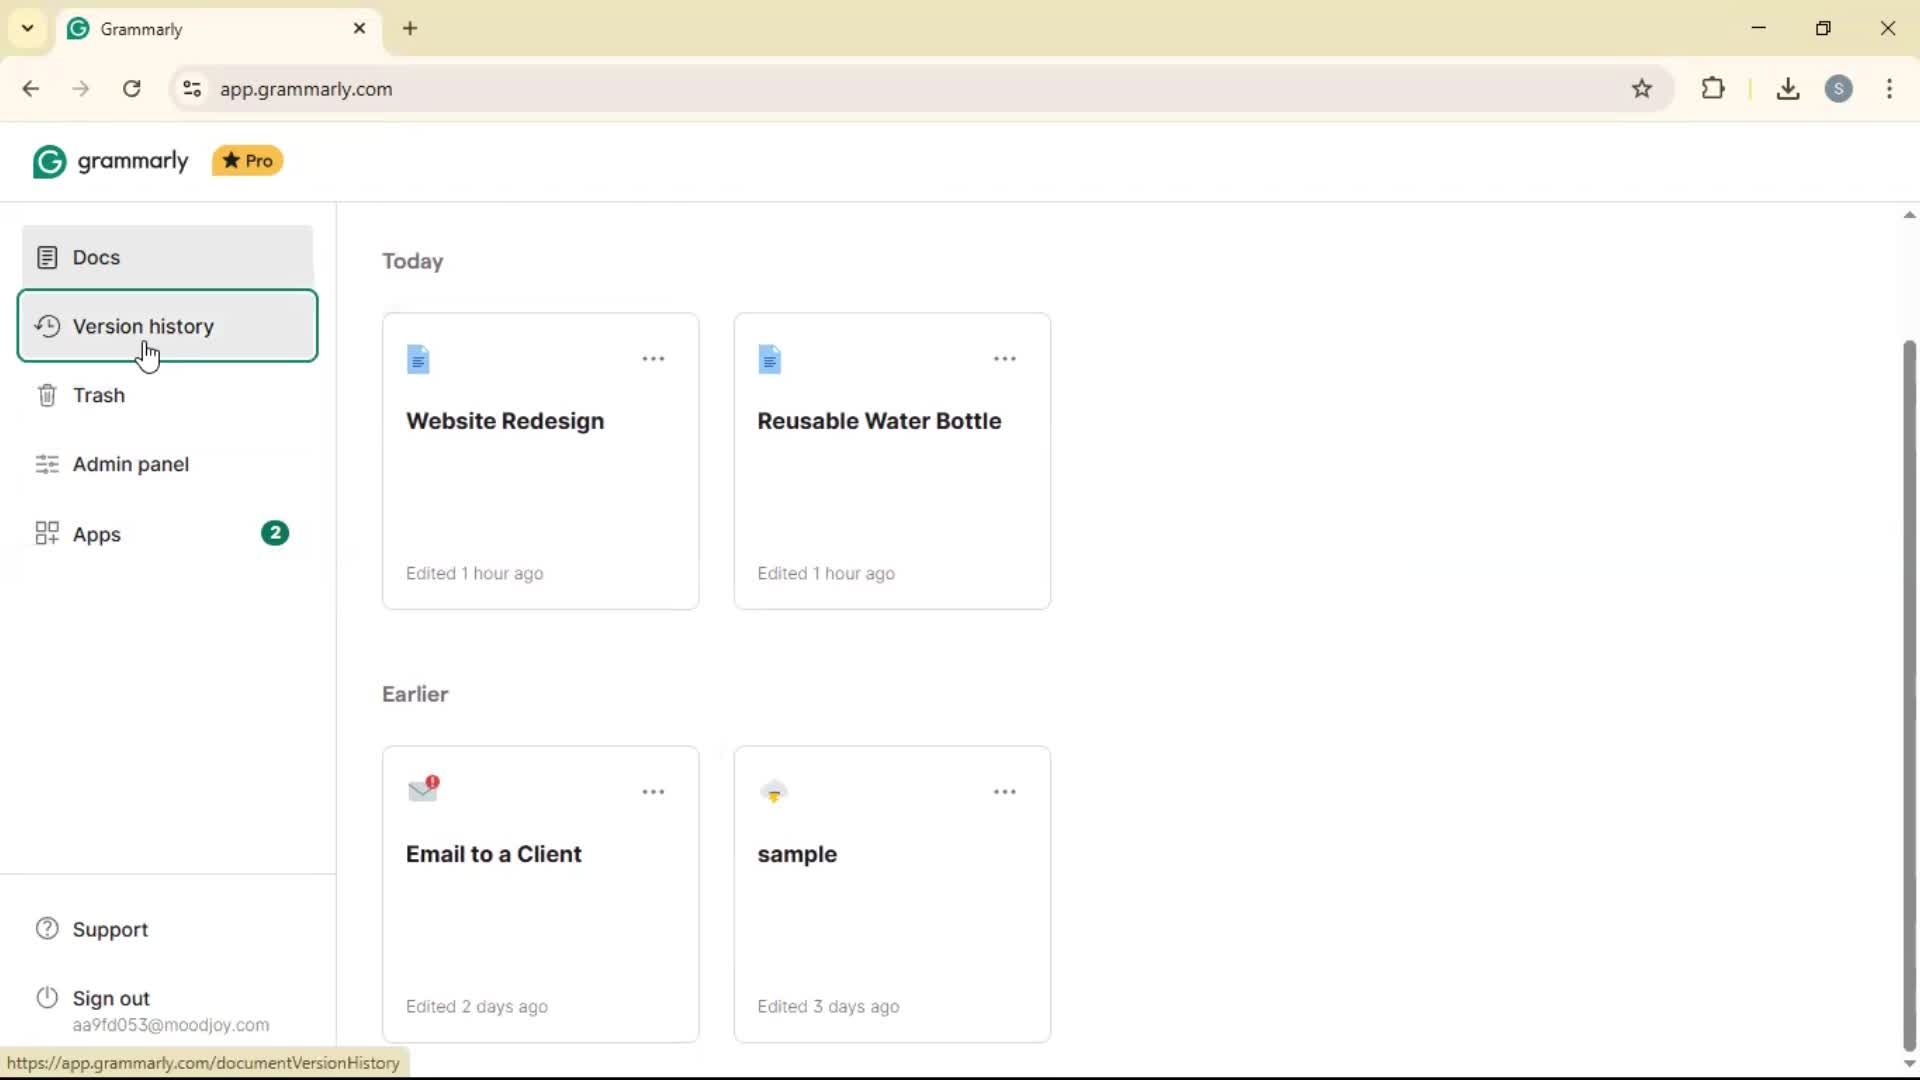Click the Pro star badge
Screen dimensions: 1920x1080
pyautogui.click(x=248, y=161)
